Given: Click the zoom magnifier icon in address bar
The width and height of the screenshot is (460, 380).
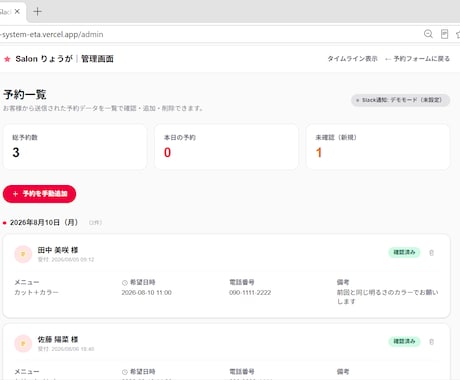Looking at the screenshot, I should pos(428,34).
